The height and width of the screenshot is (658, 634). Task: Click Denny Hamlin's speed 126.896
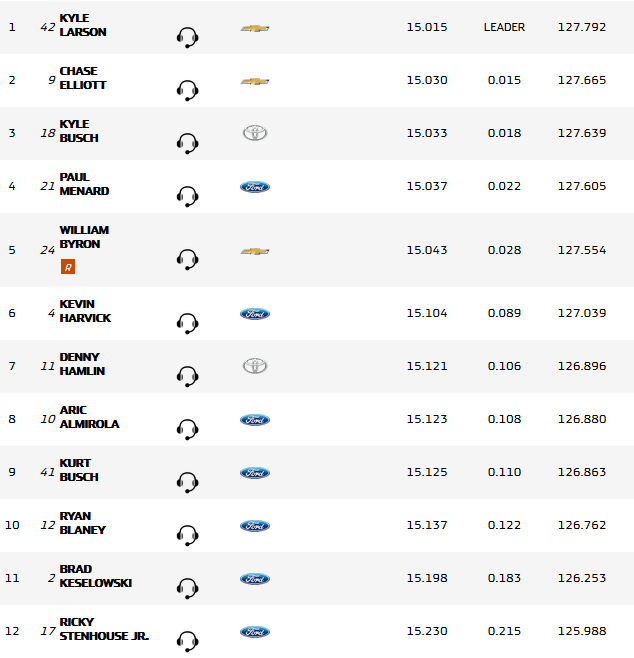coord(582,366)
